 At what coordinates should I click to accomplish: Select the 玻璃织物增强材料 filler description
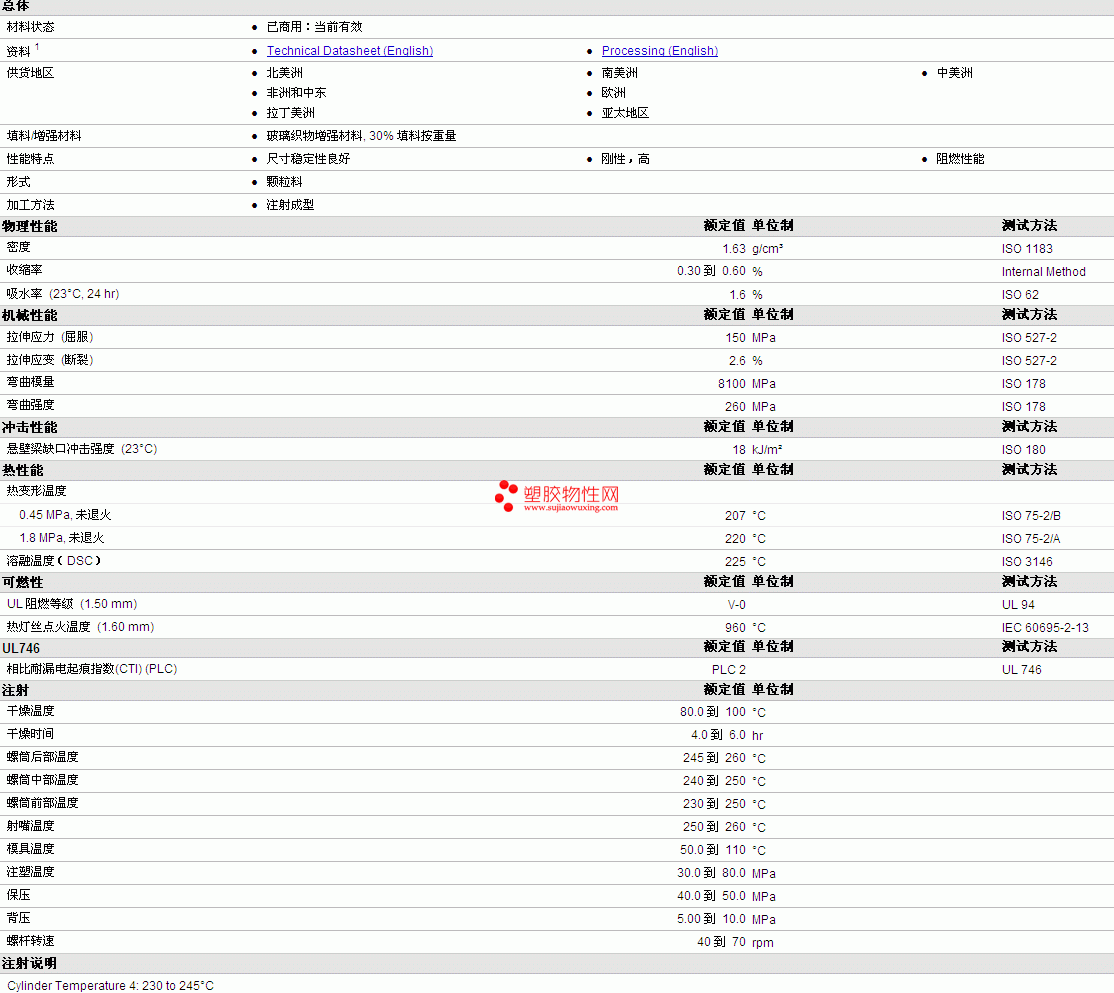click(361, 136)
